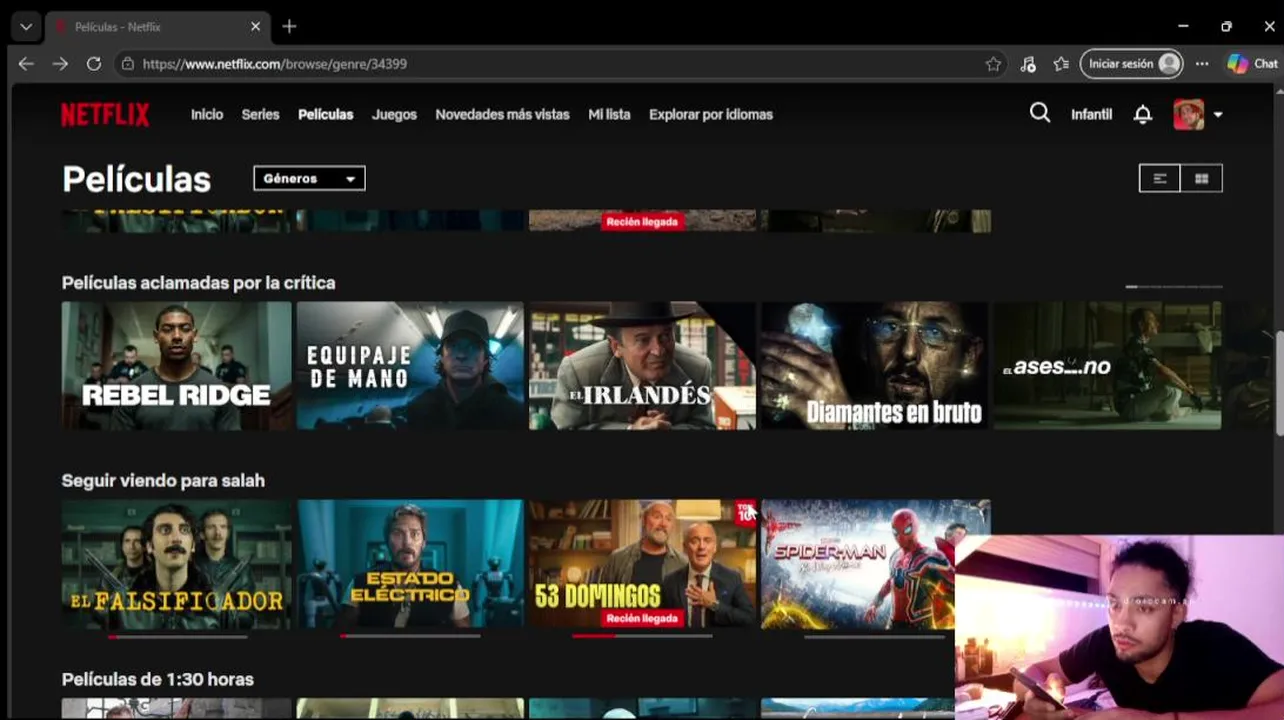Click the Netflix logo
The height and width of the screenshot is (720, 1284).
pos(105,115)
